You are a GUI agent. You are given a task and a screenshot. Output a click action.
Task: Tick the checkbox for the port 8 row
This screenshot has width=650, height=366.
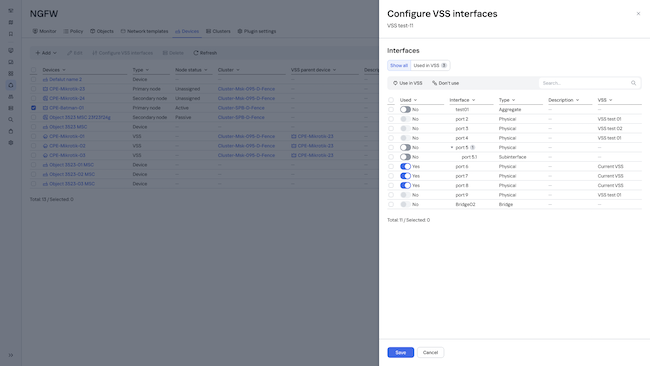point(391,185)
